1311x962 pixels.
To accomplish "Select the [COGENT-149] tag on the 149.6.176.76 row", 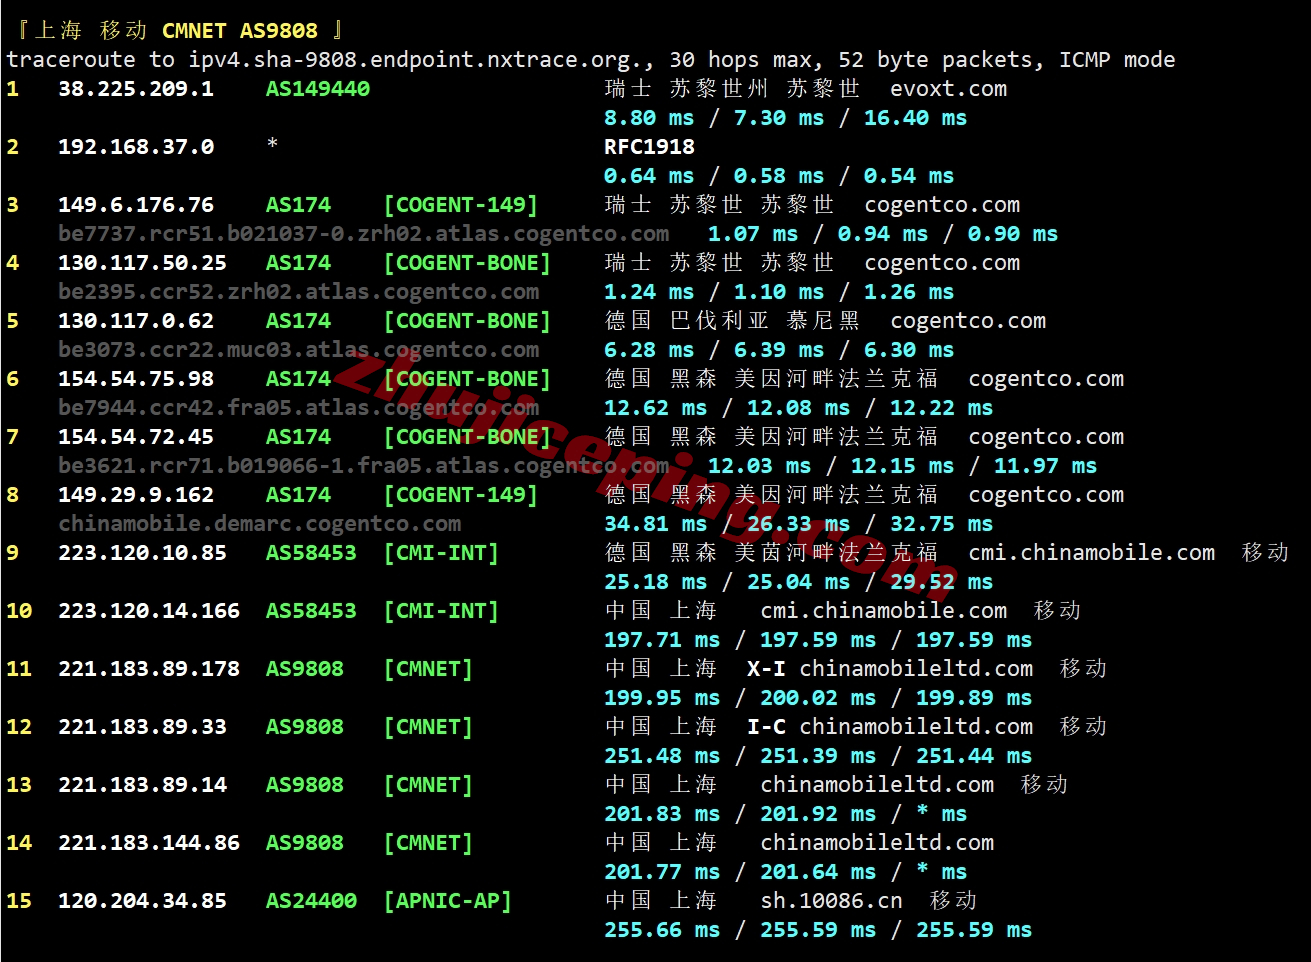I will coord(461,205).
